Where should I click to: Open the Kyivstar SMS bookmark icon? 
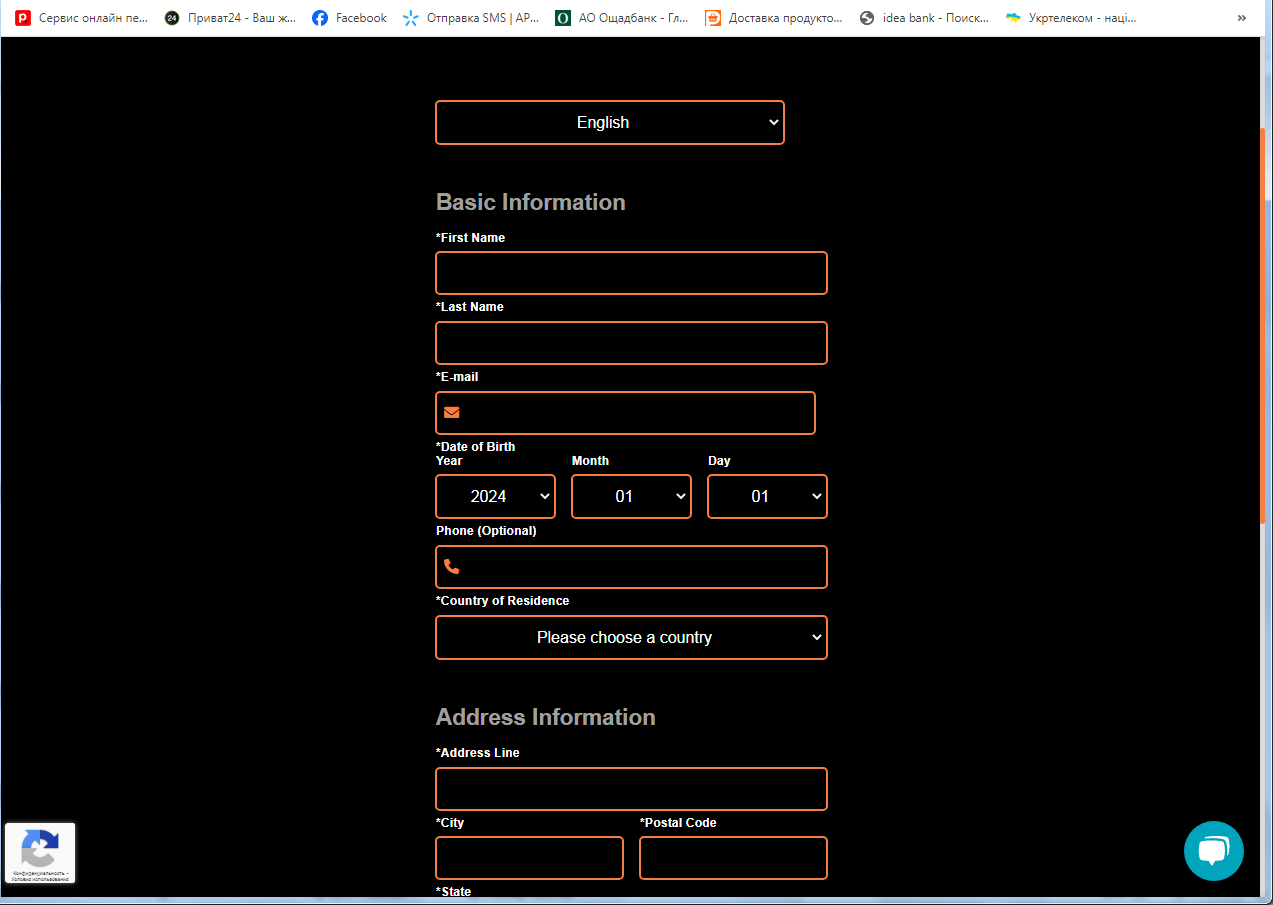[x=410, y=18]
